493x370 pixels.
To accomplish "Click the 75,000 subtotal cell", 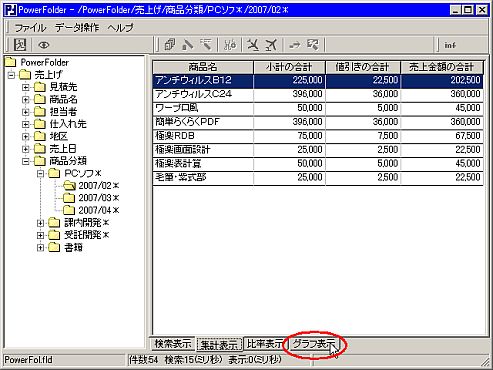I will point(289,136).
